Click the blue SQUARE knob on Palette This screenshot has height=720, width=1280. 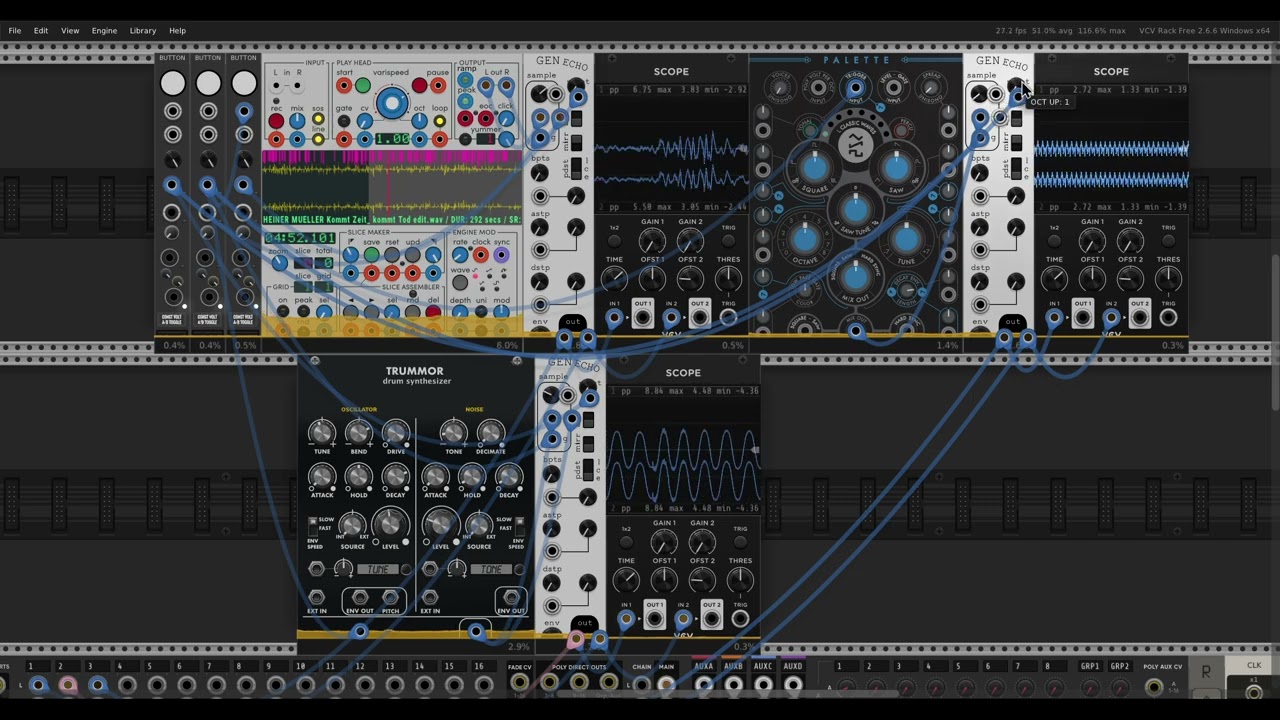coord(815,168)
